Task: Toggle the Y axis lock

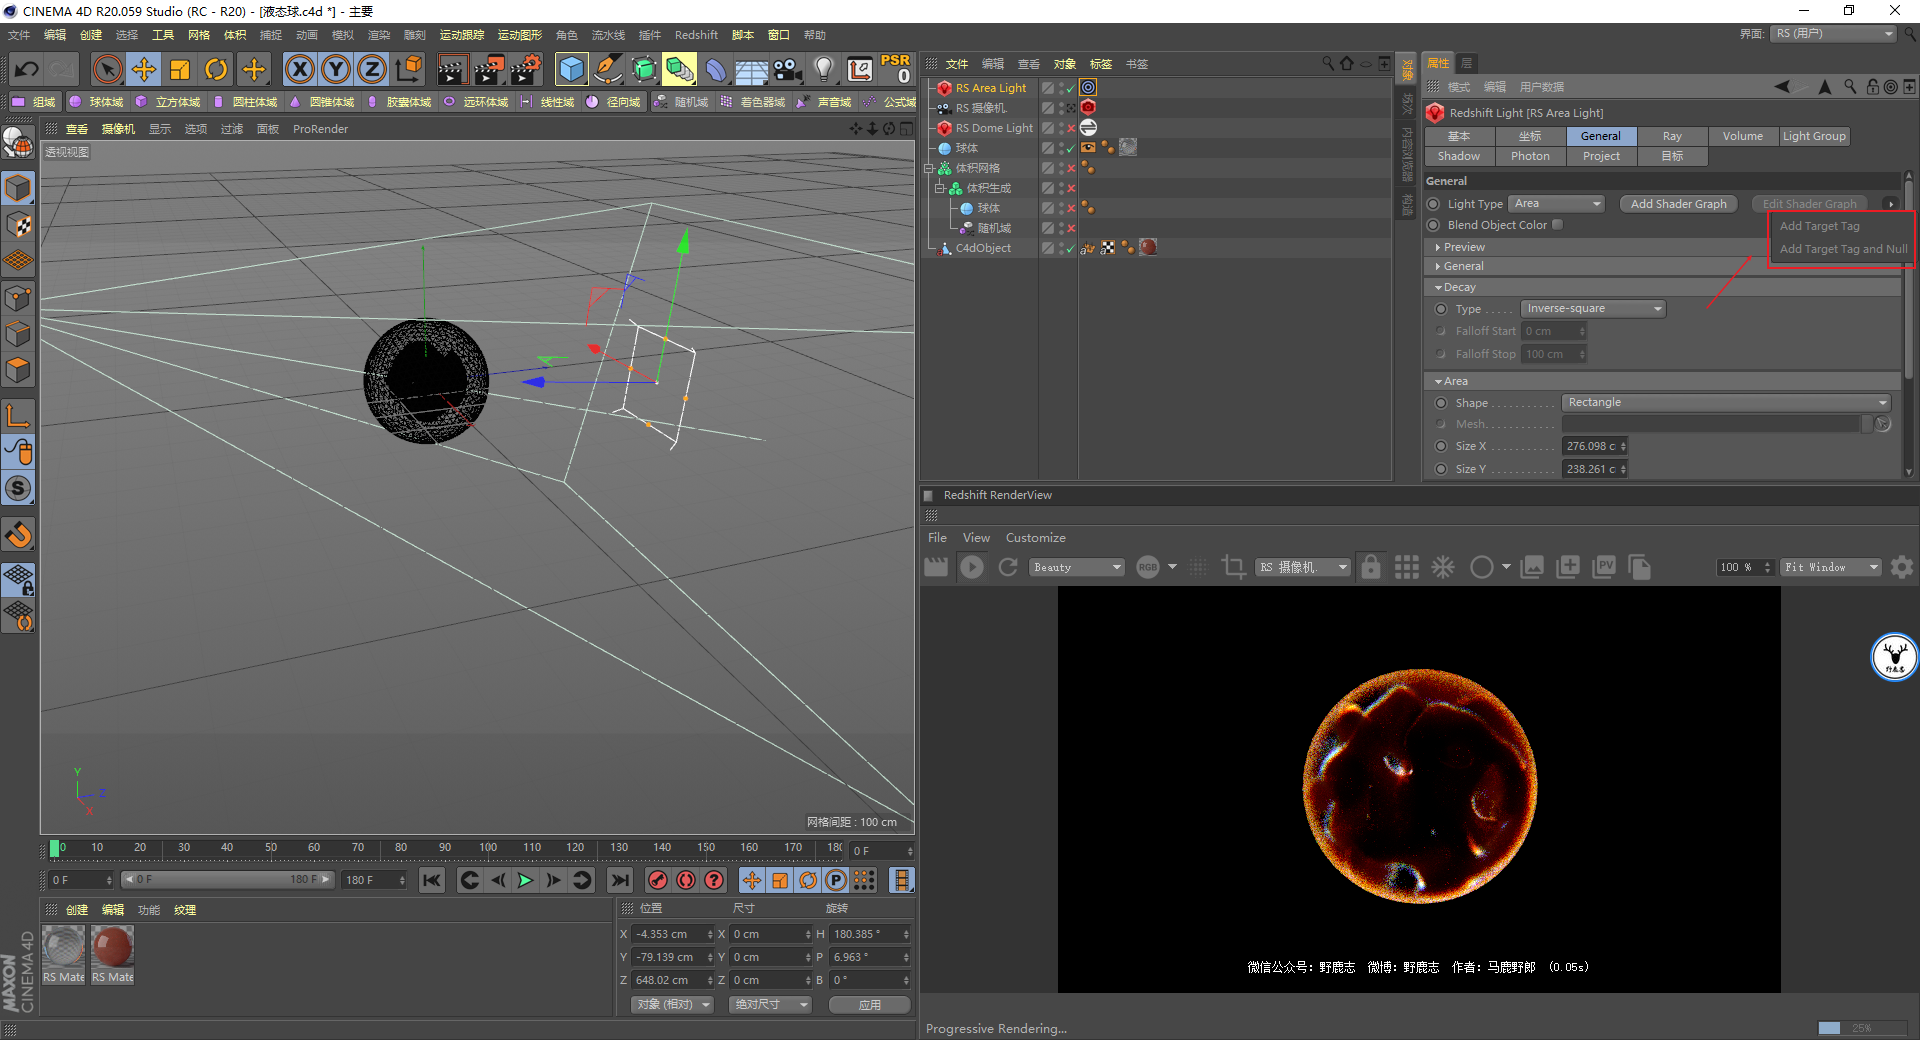Action: click(336, 70)
